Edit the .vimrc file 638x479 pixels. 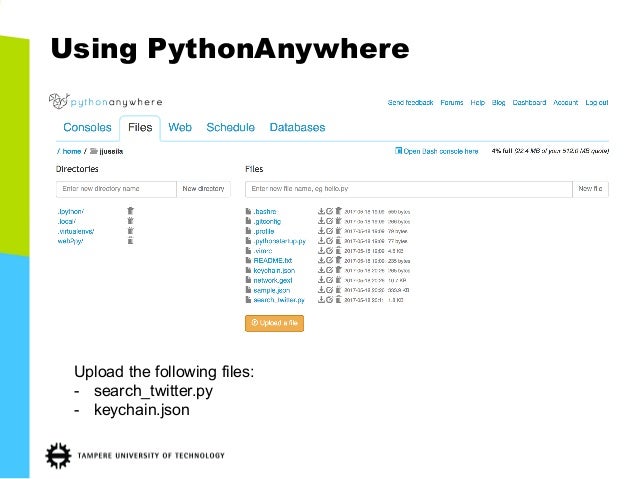pyautogui.click(x=330, y=250)
